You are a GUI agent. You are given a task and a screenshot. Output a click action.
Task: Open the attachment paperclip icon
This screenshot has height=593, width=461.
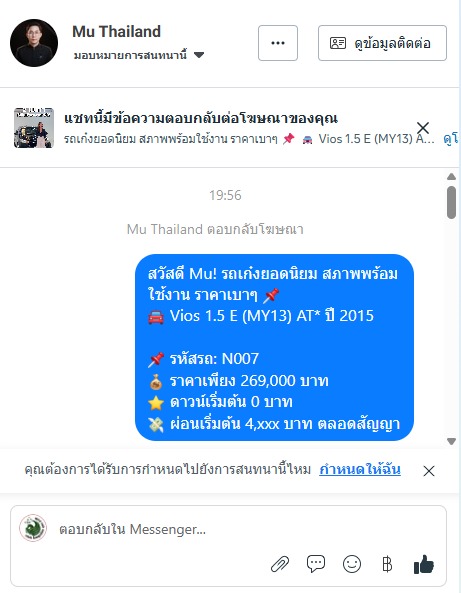(280, 564)
